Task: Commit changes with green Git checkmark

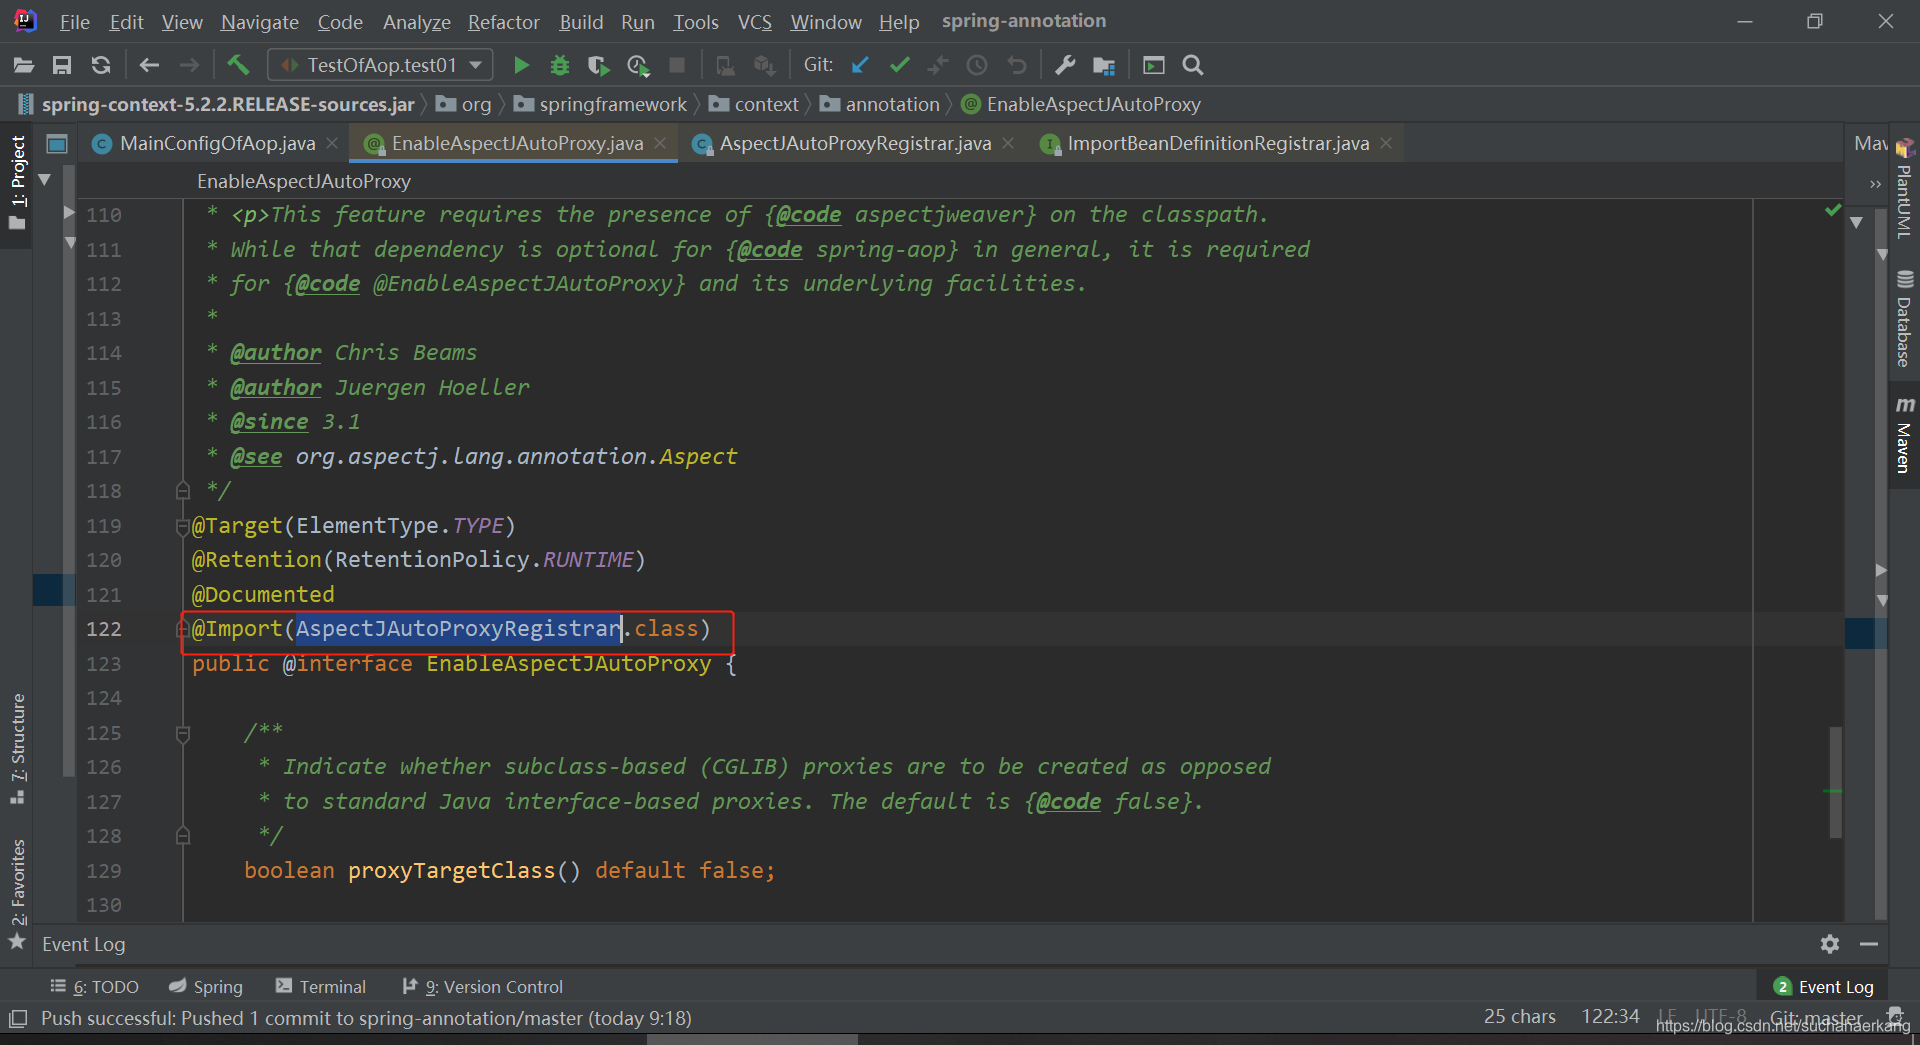Action: point(900,65)
